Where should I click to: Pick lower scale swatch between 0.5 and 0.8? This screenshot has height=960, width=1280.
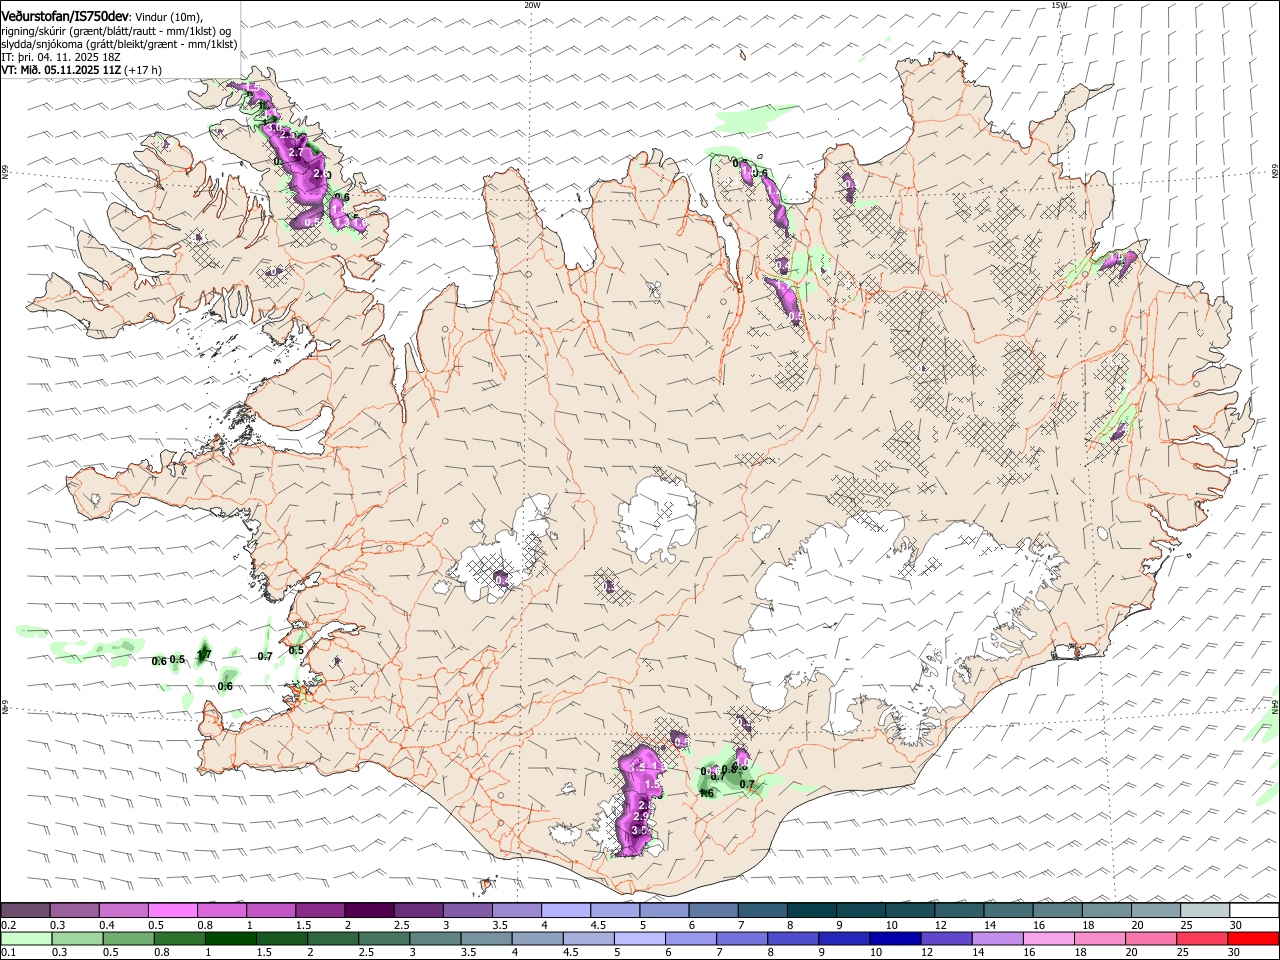coord(128,938)
